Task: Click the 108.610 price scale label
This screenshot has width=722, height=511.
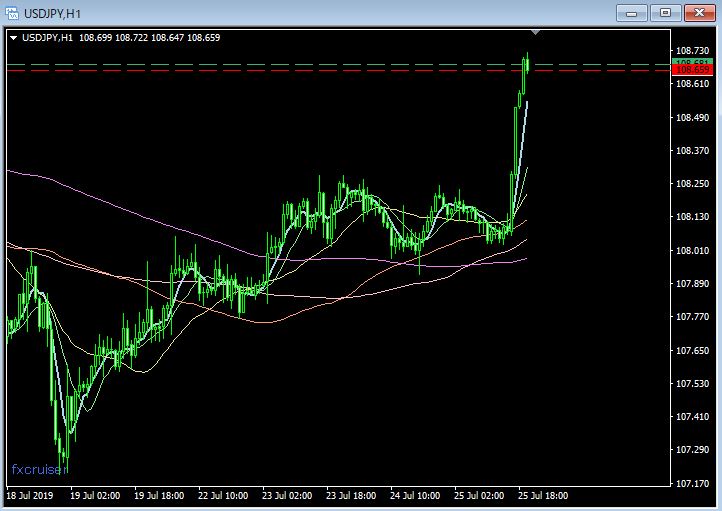Action: (692, 83)
